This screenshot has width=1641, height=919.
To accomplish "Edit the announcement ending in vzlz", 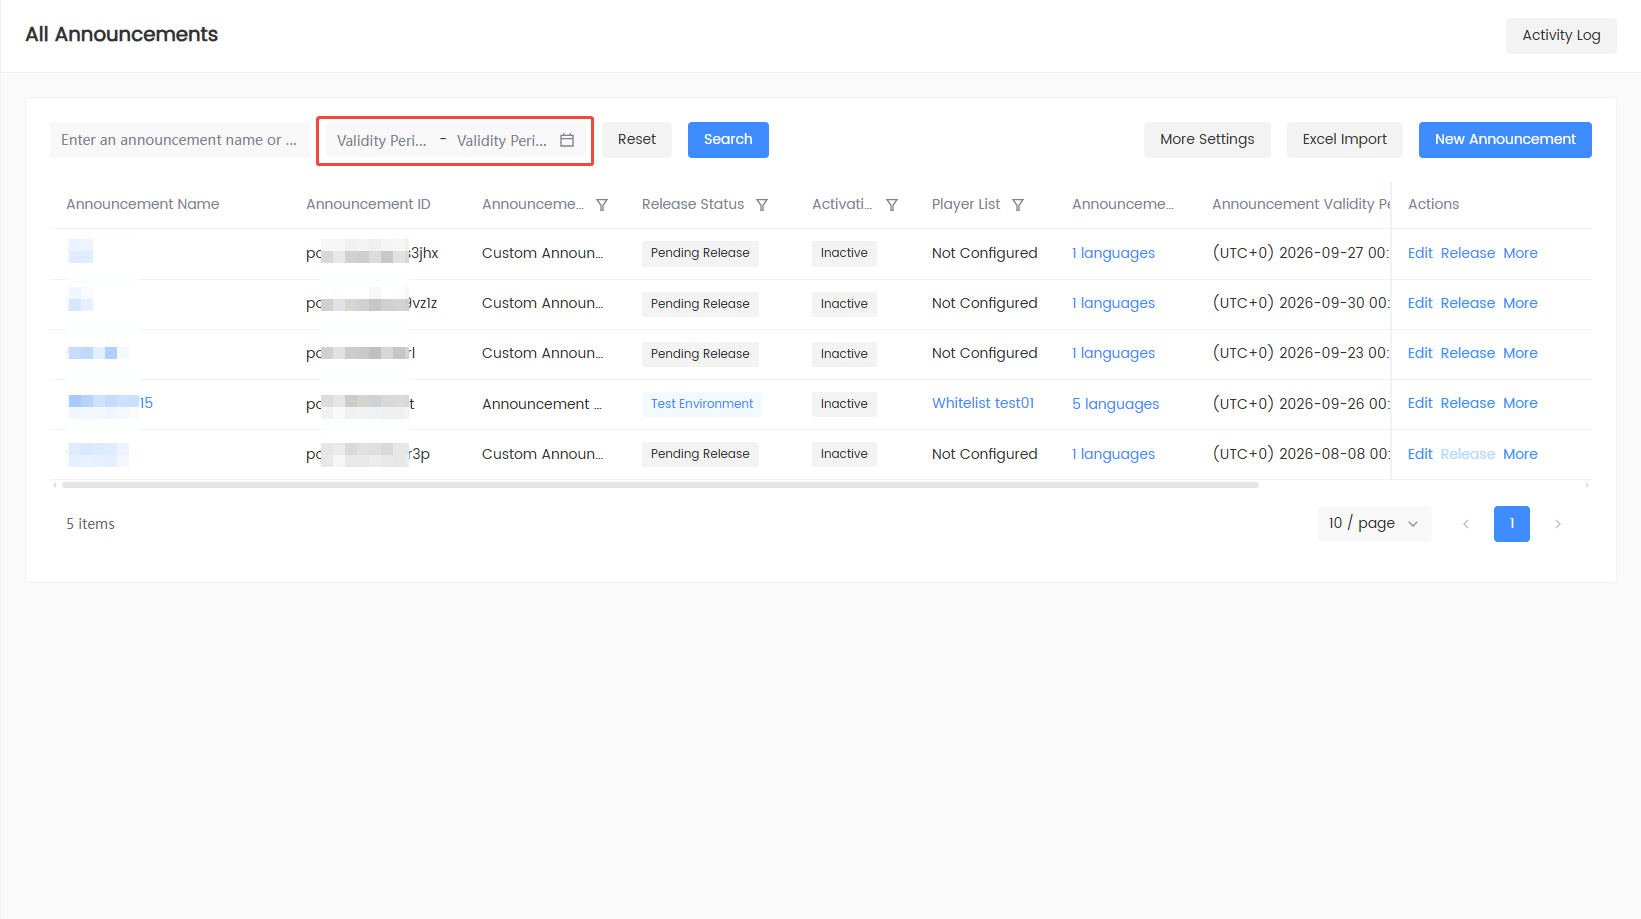I will tap(1420, 303).
